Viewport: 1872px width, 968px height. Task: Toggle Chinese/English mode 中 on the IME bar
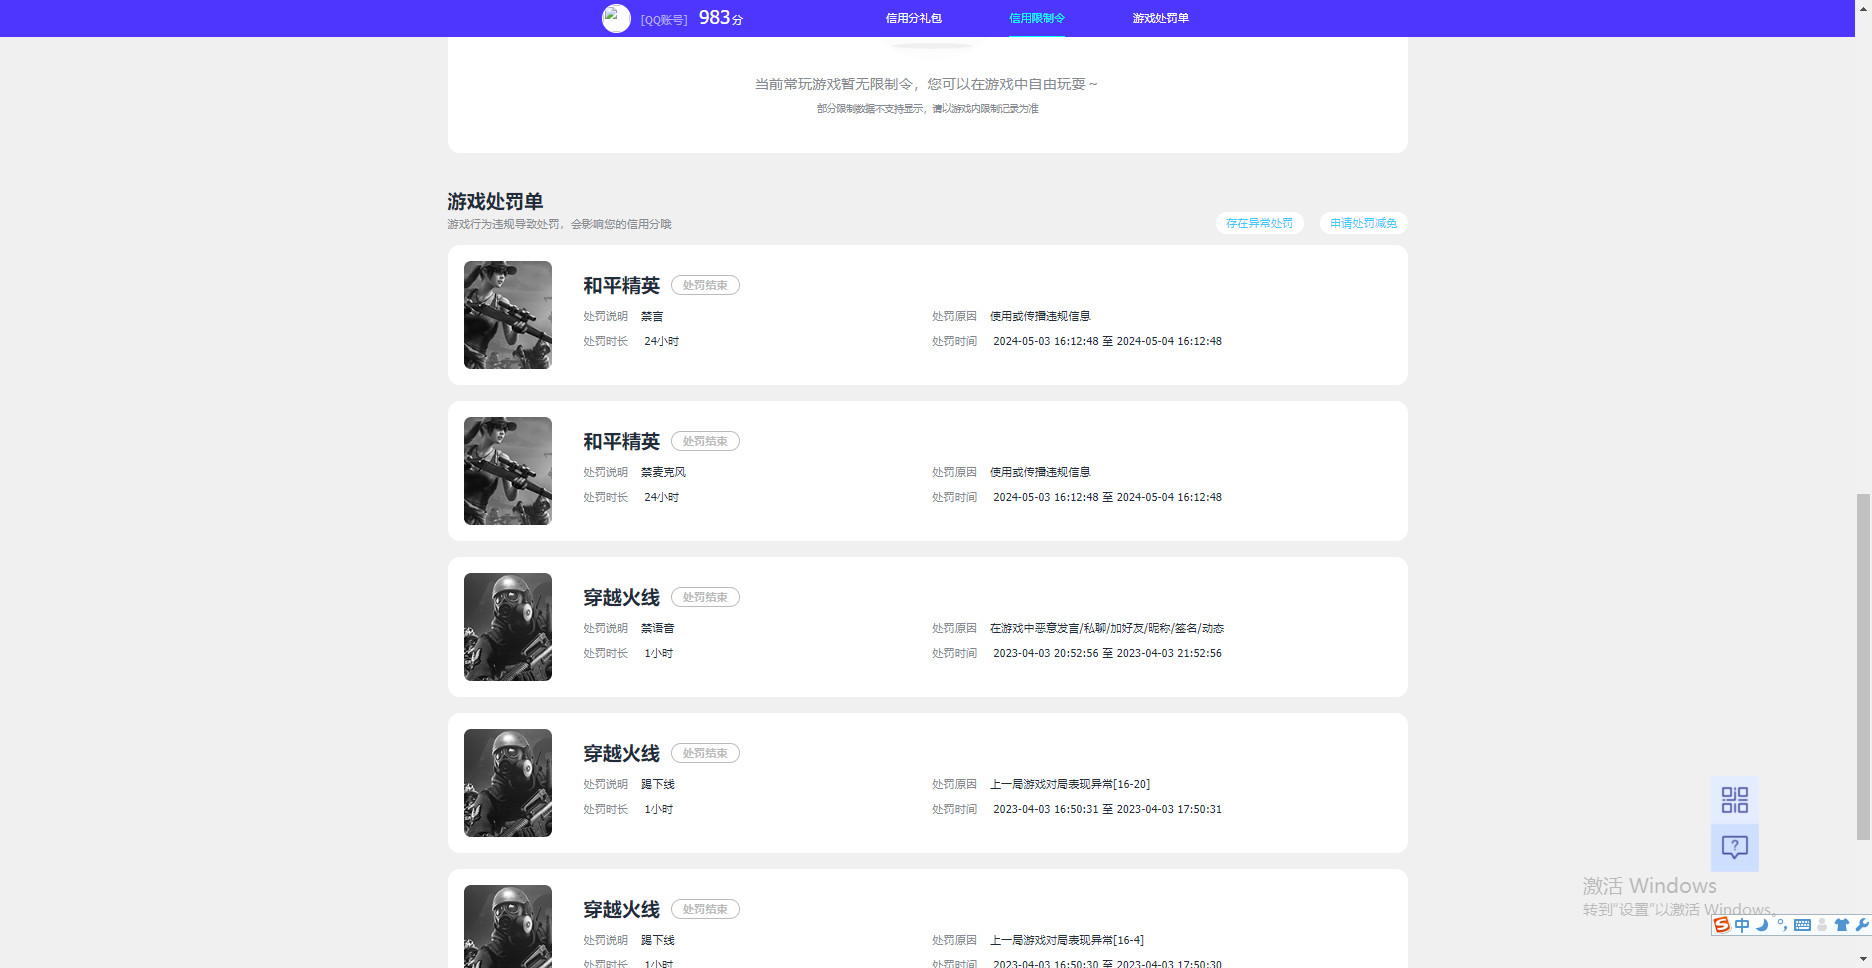1742,925
